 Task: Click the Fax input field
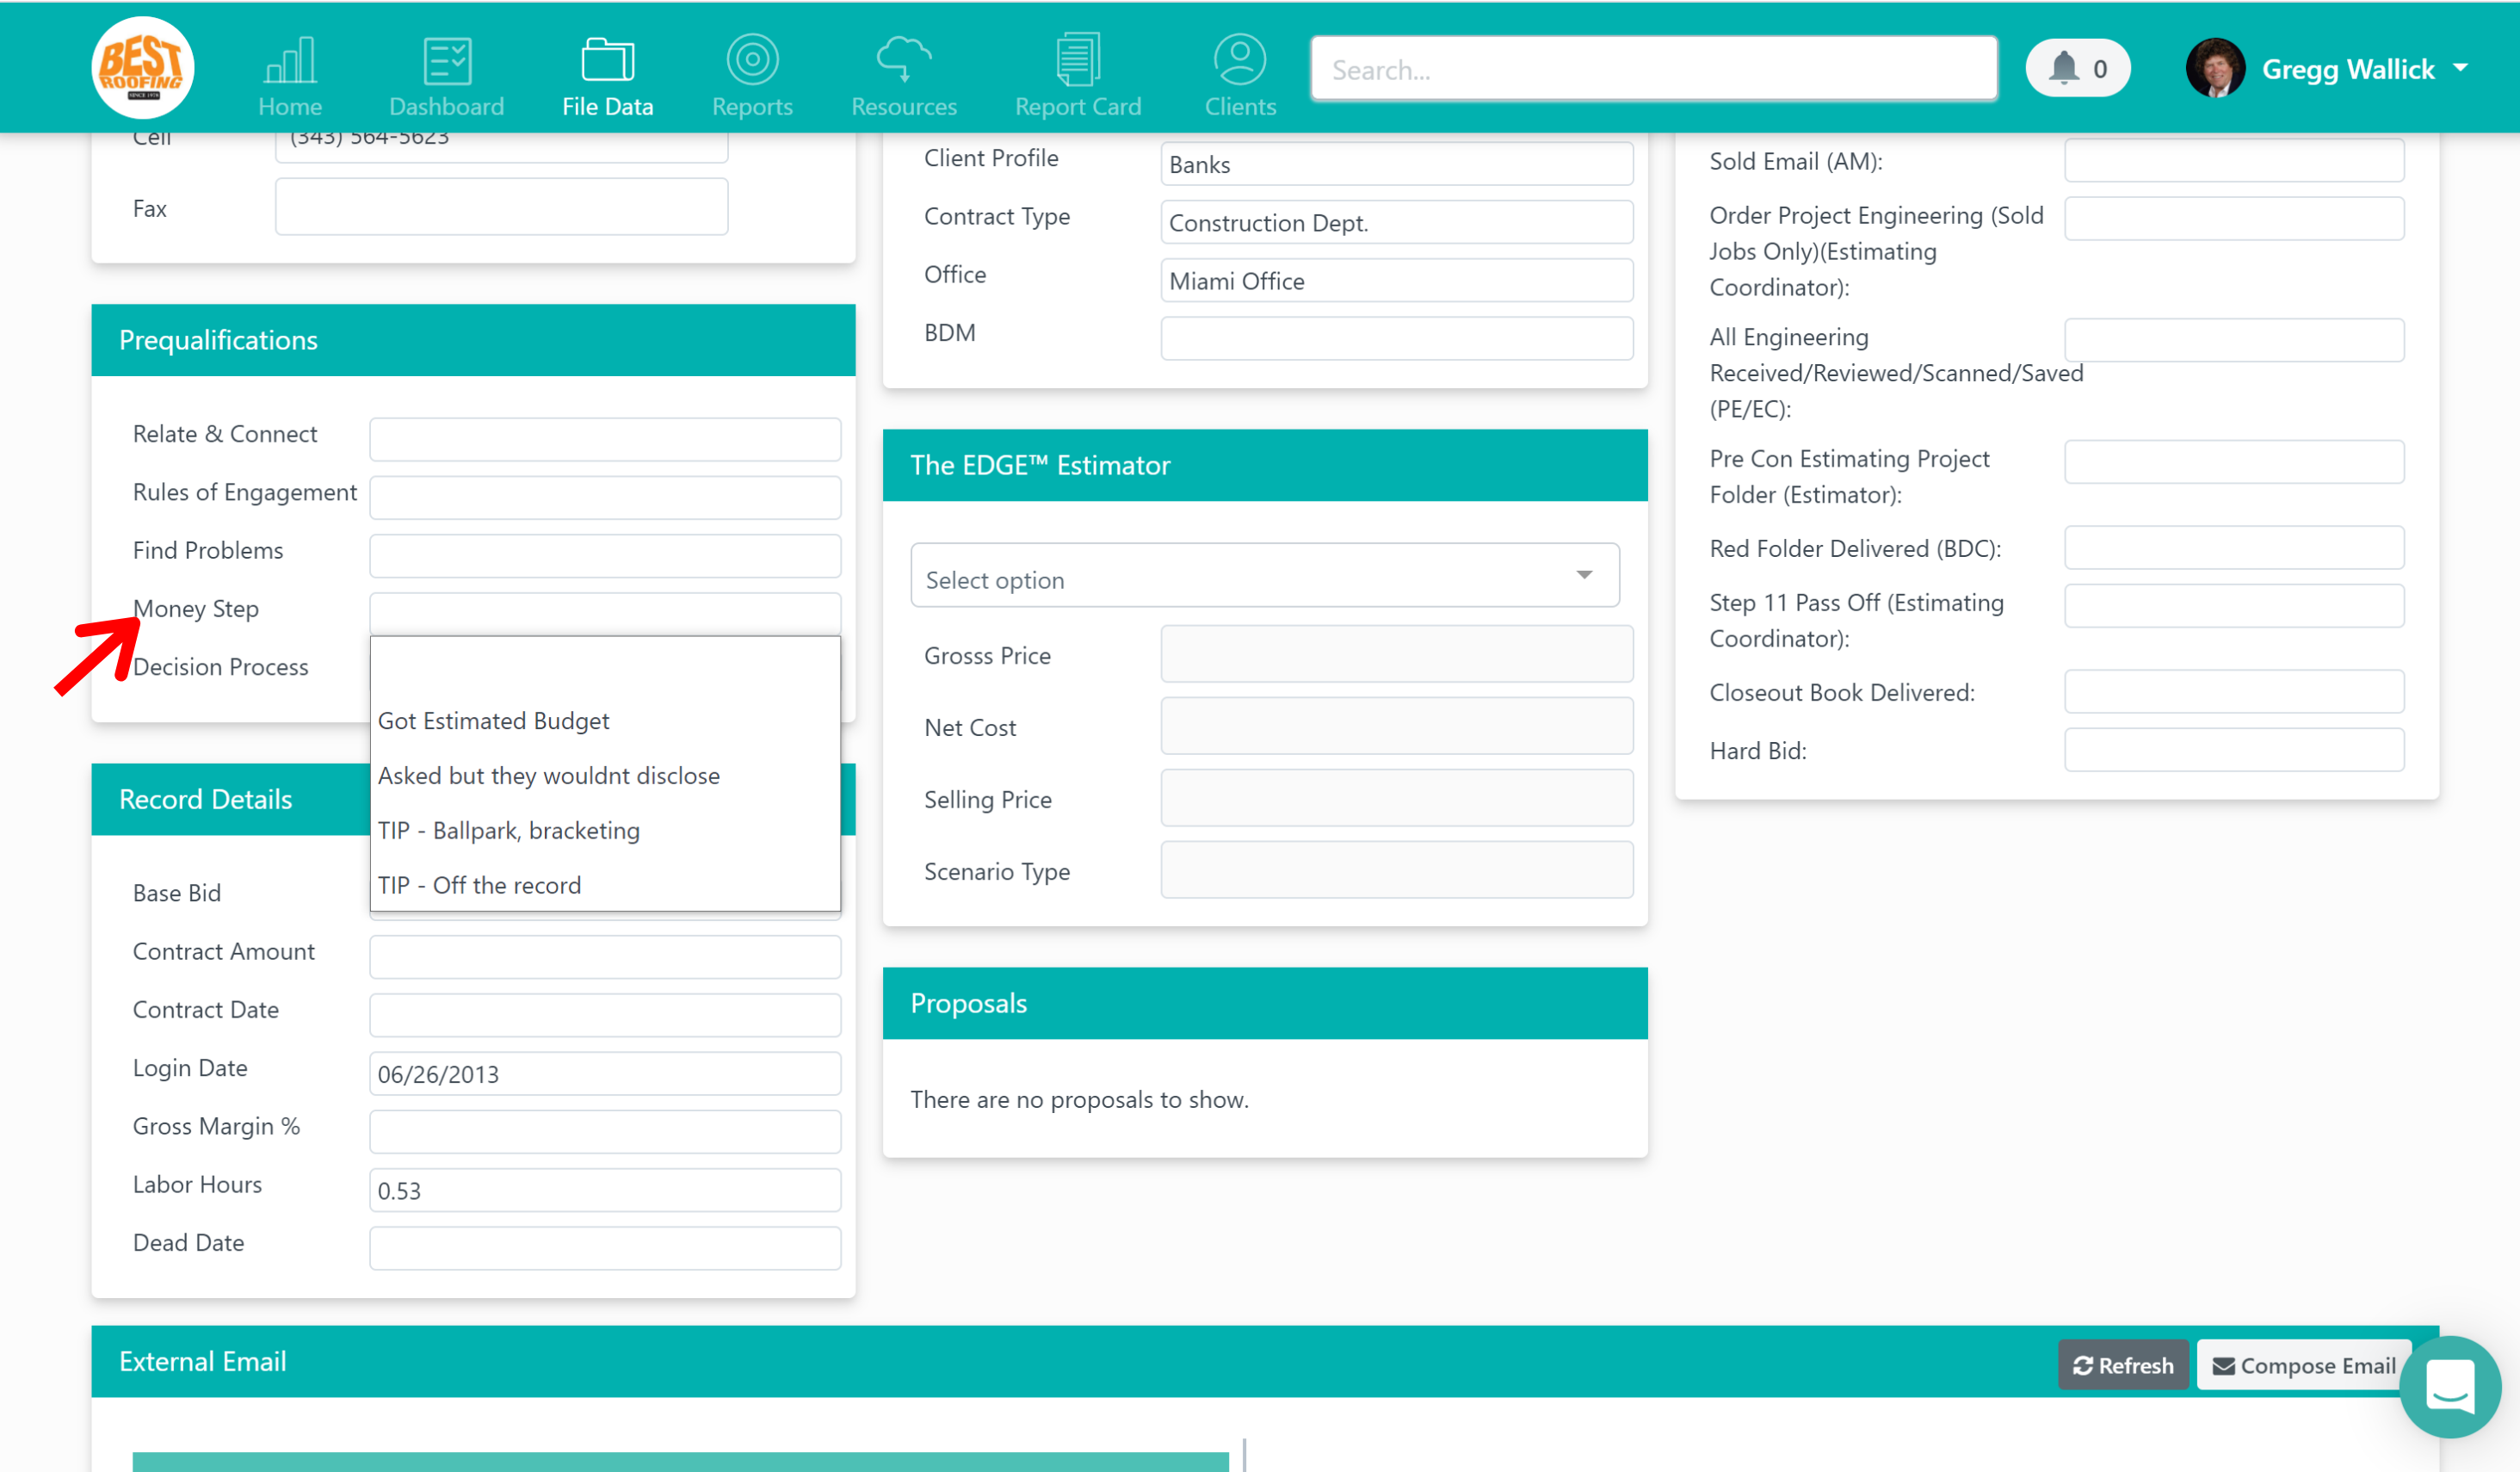coord(501,207)
